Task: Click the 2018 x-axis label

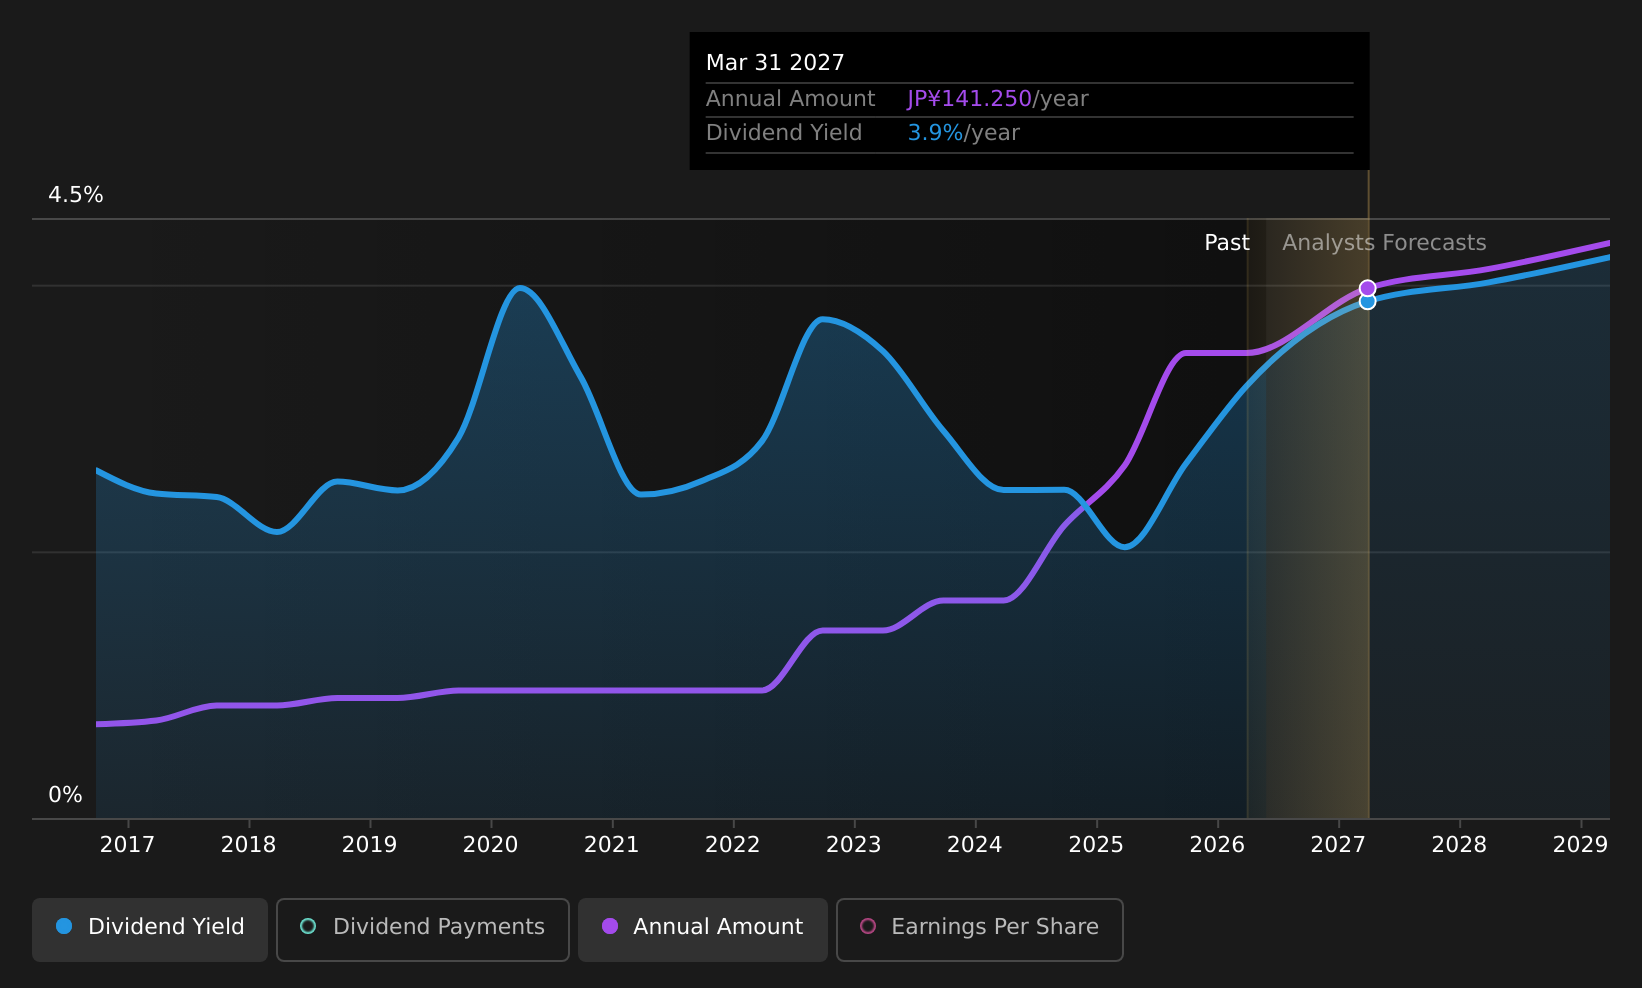Action: 248,845
